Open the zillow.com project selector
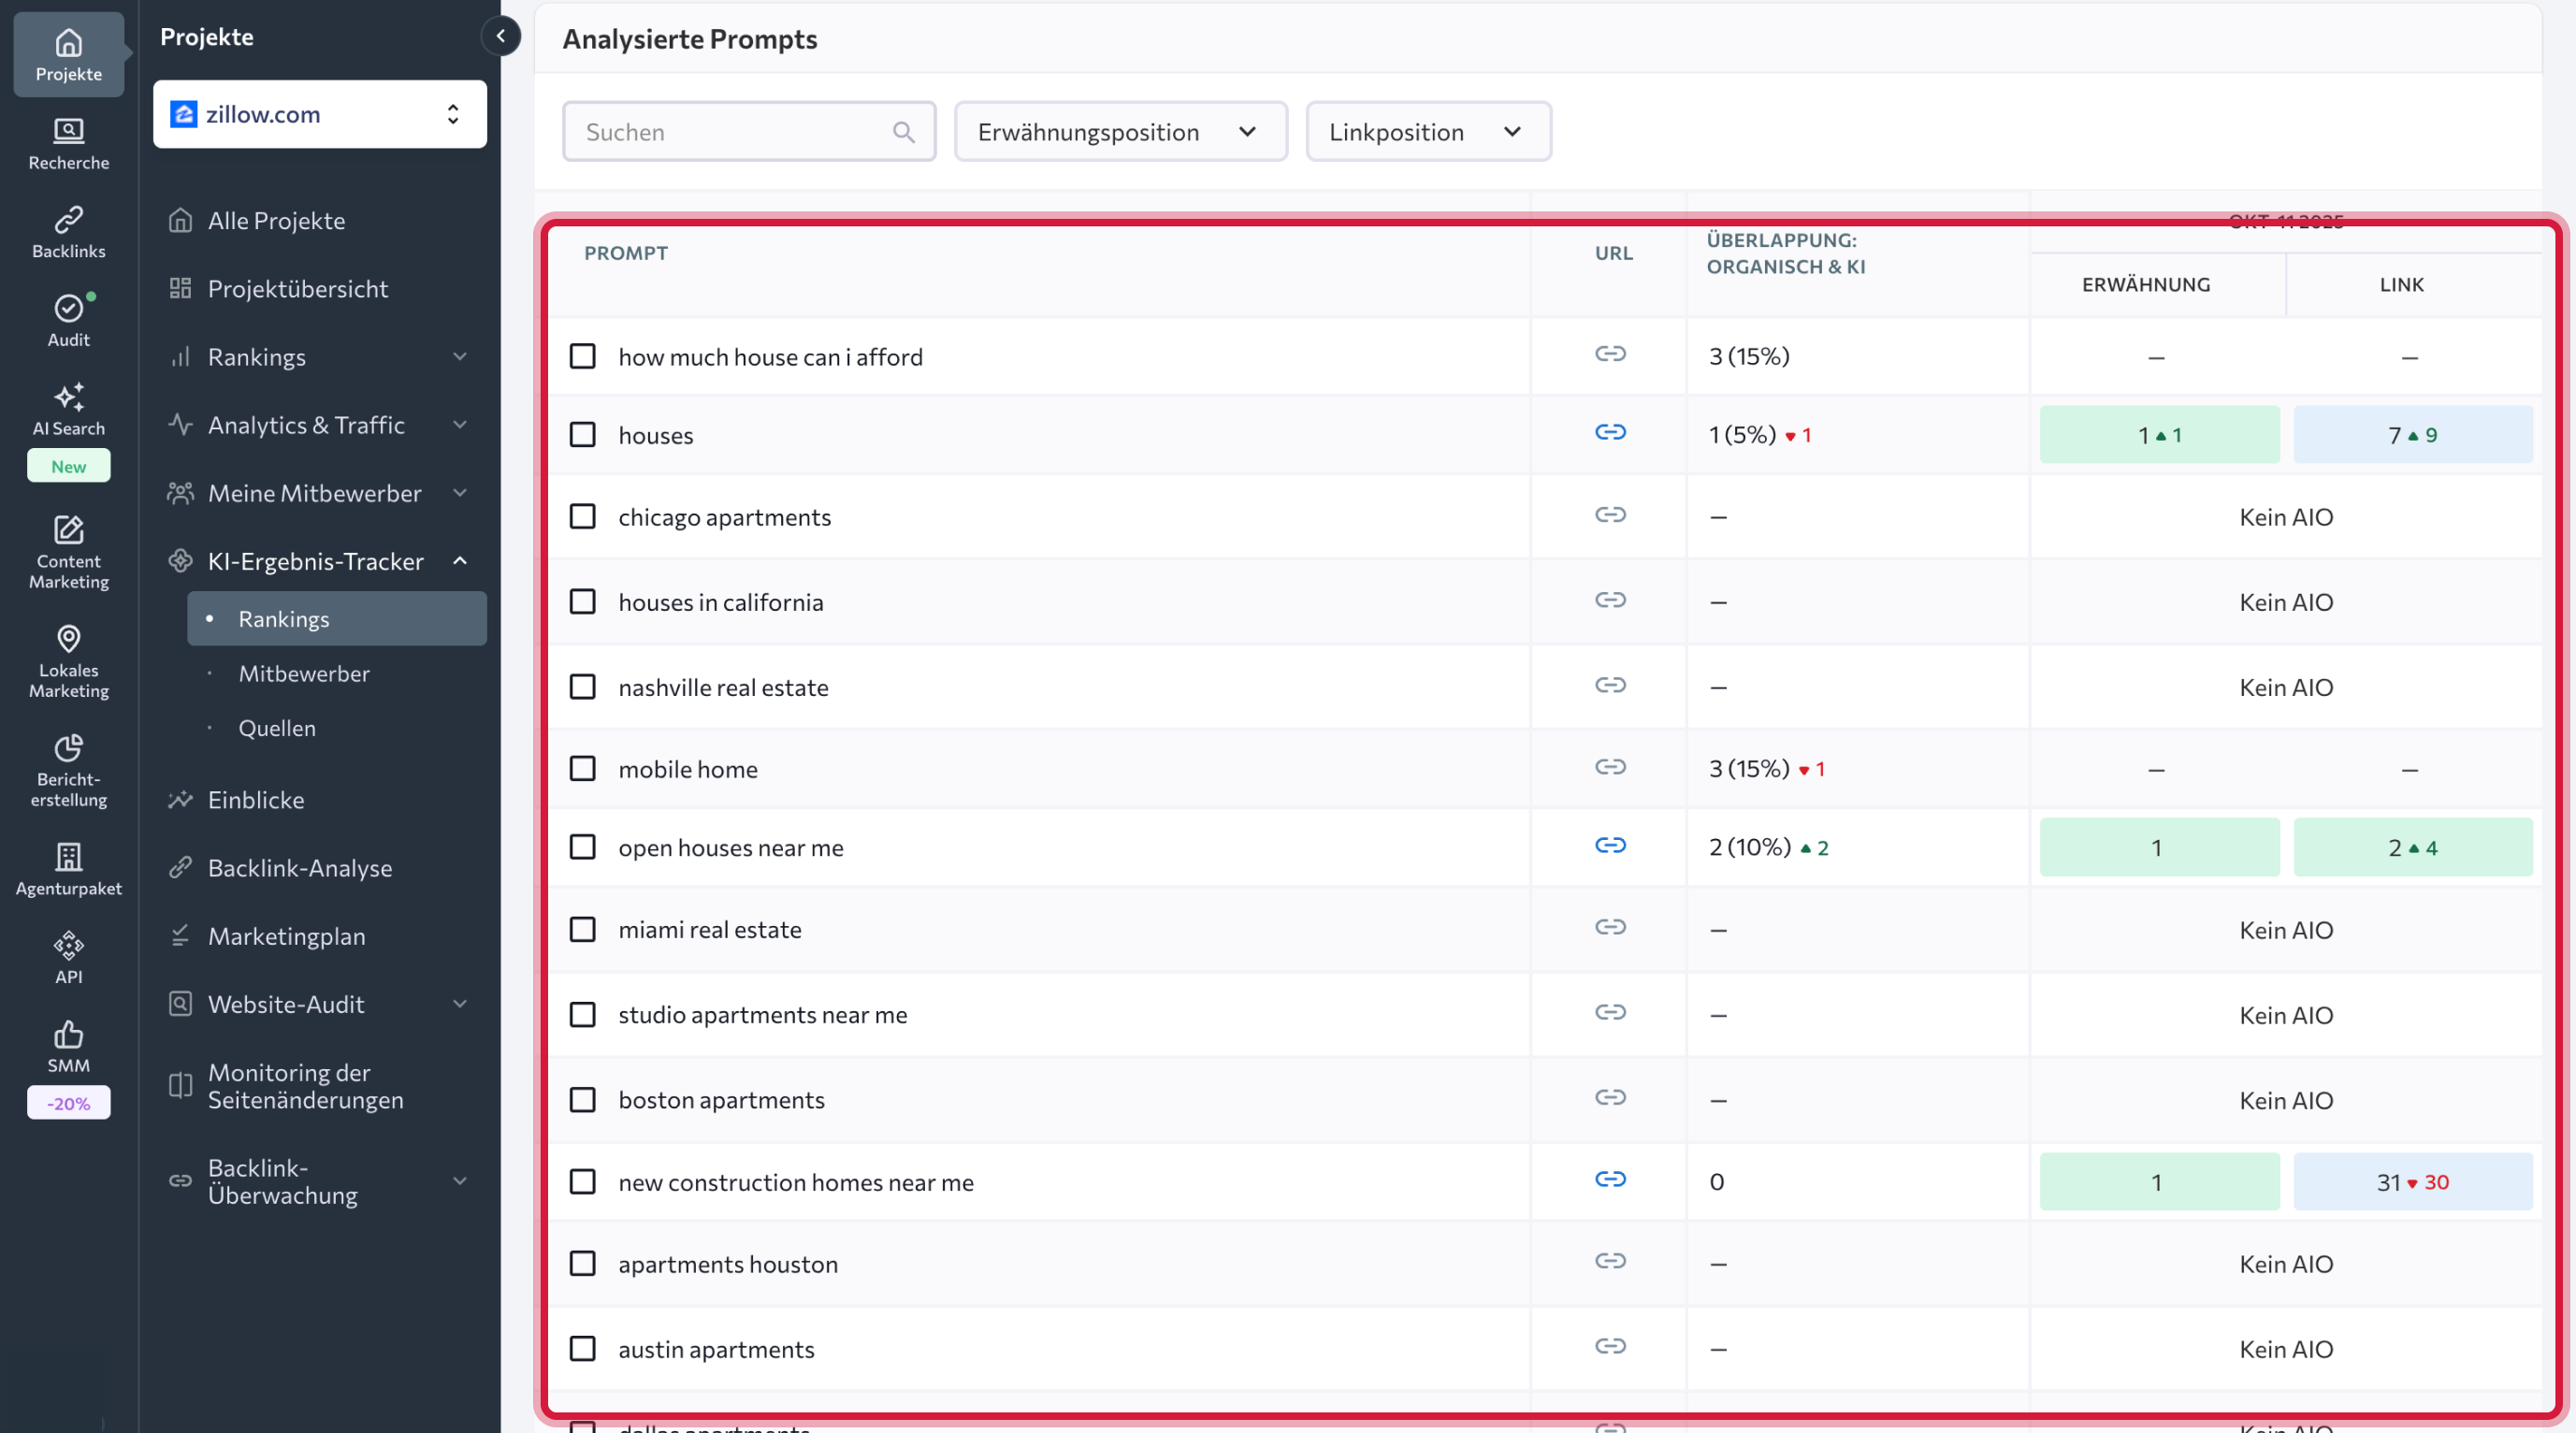 (319, 114)
